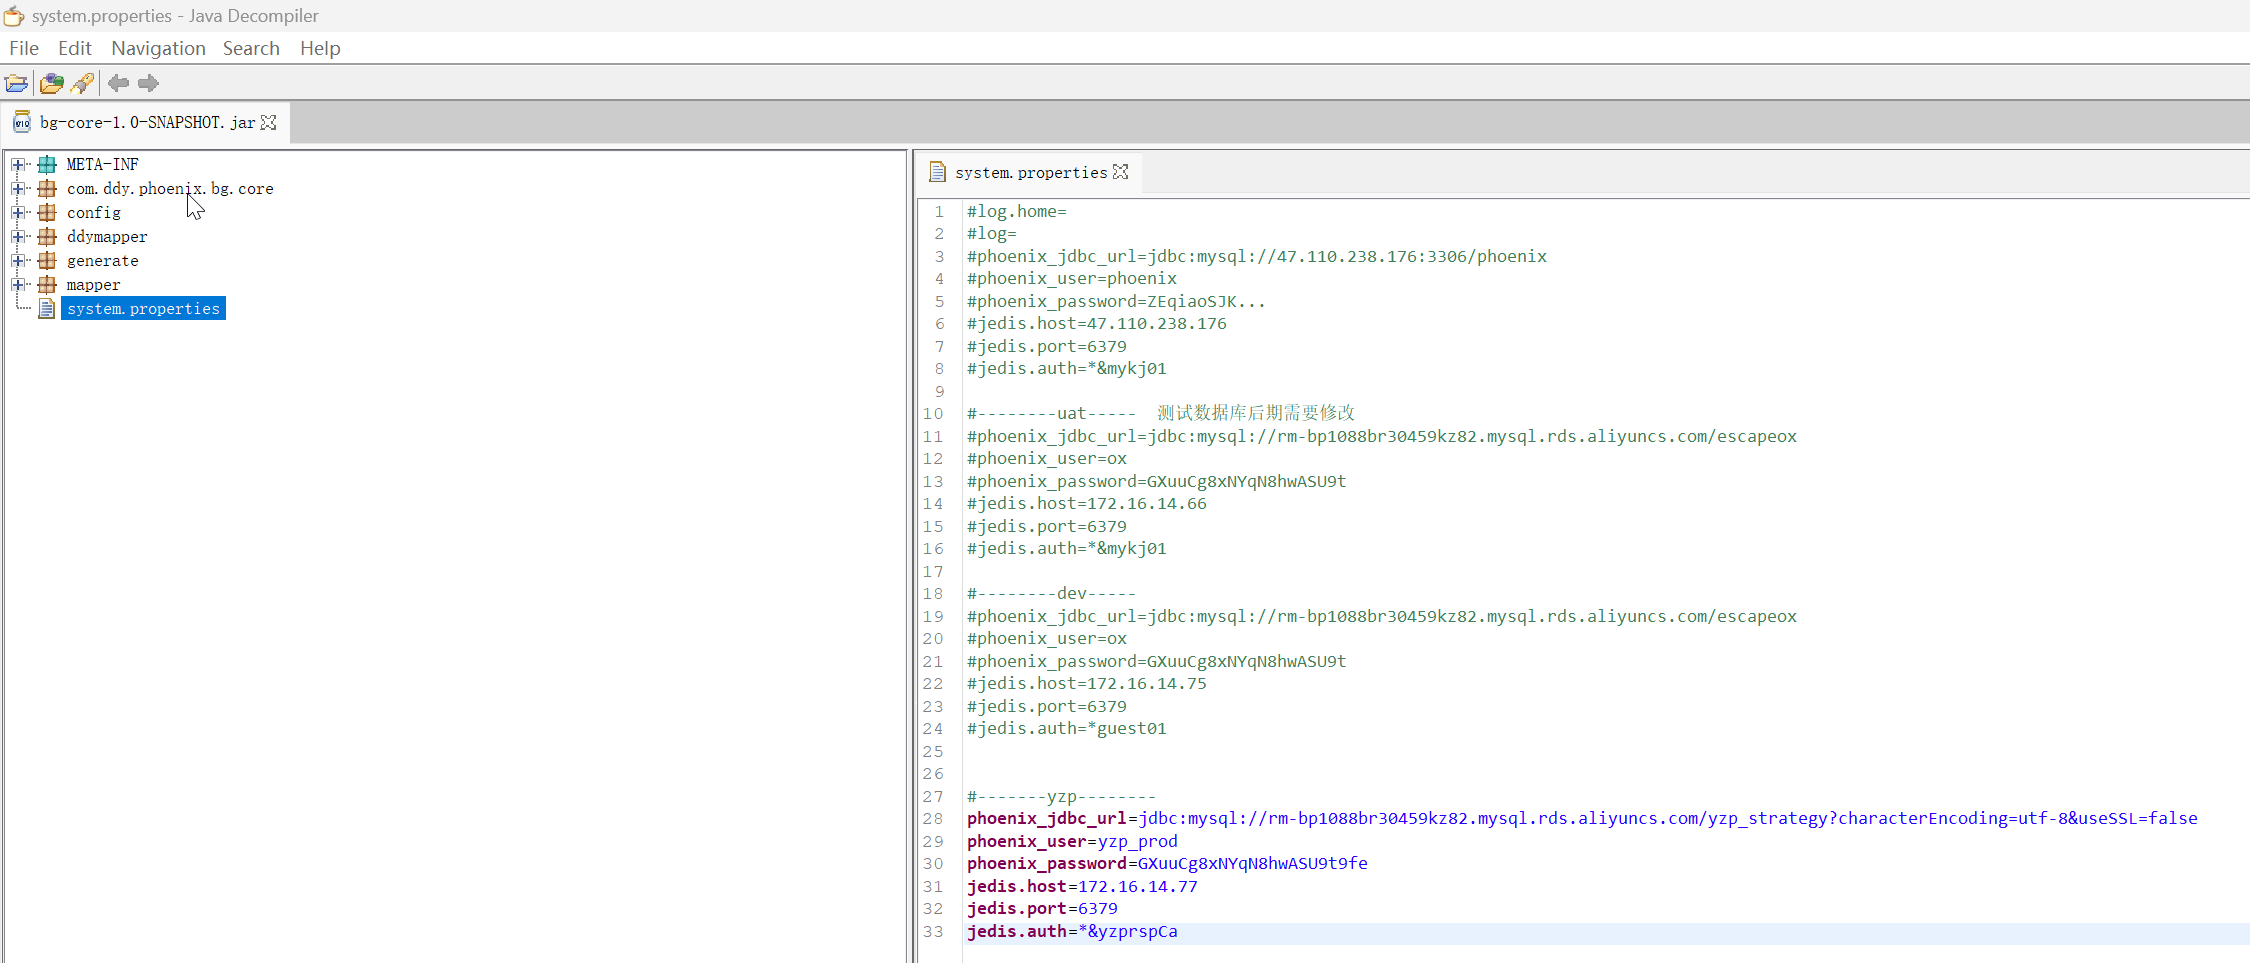Expand the config package node
This screenshot has height=963, width=2250.
[x=18, y=212]
